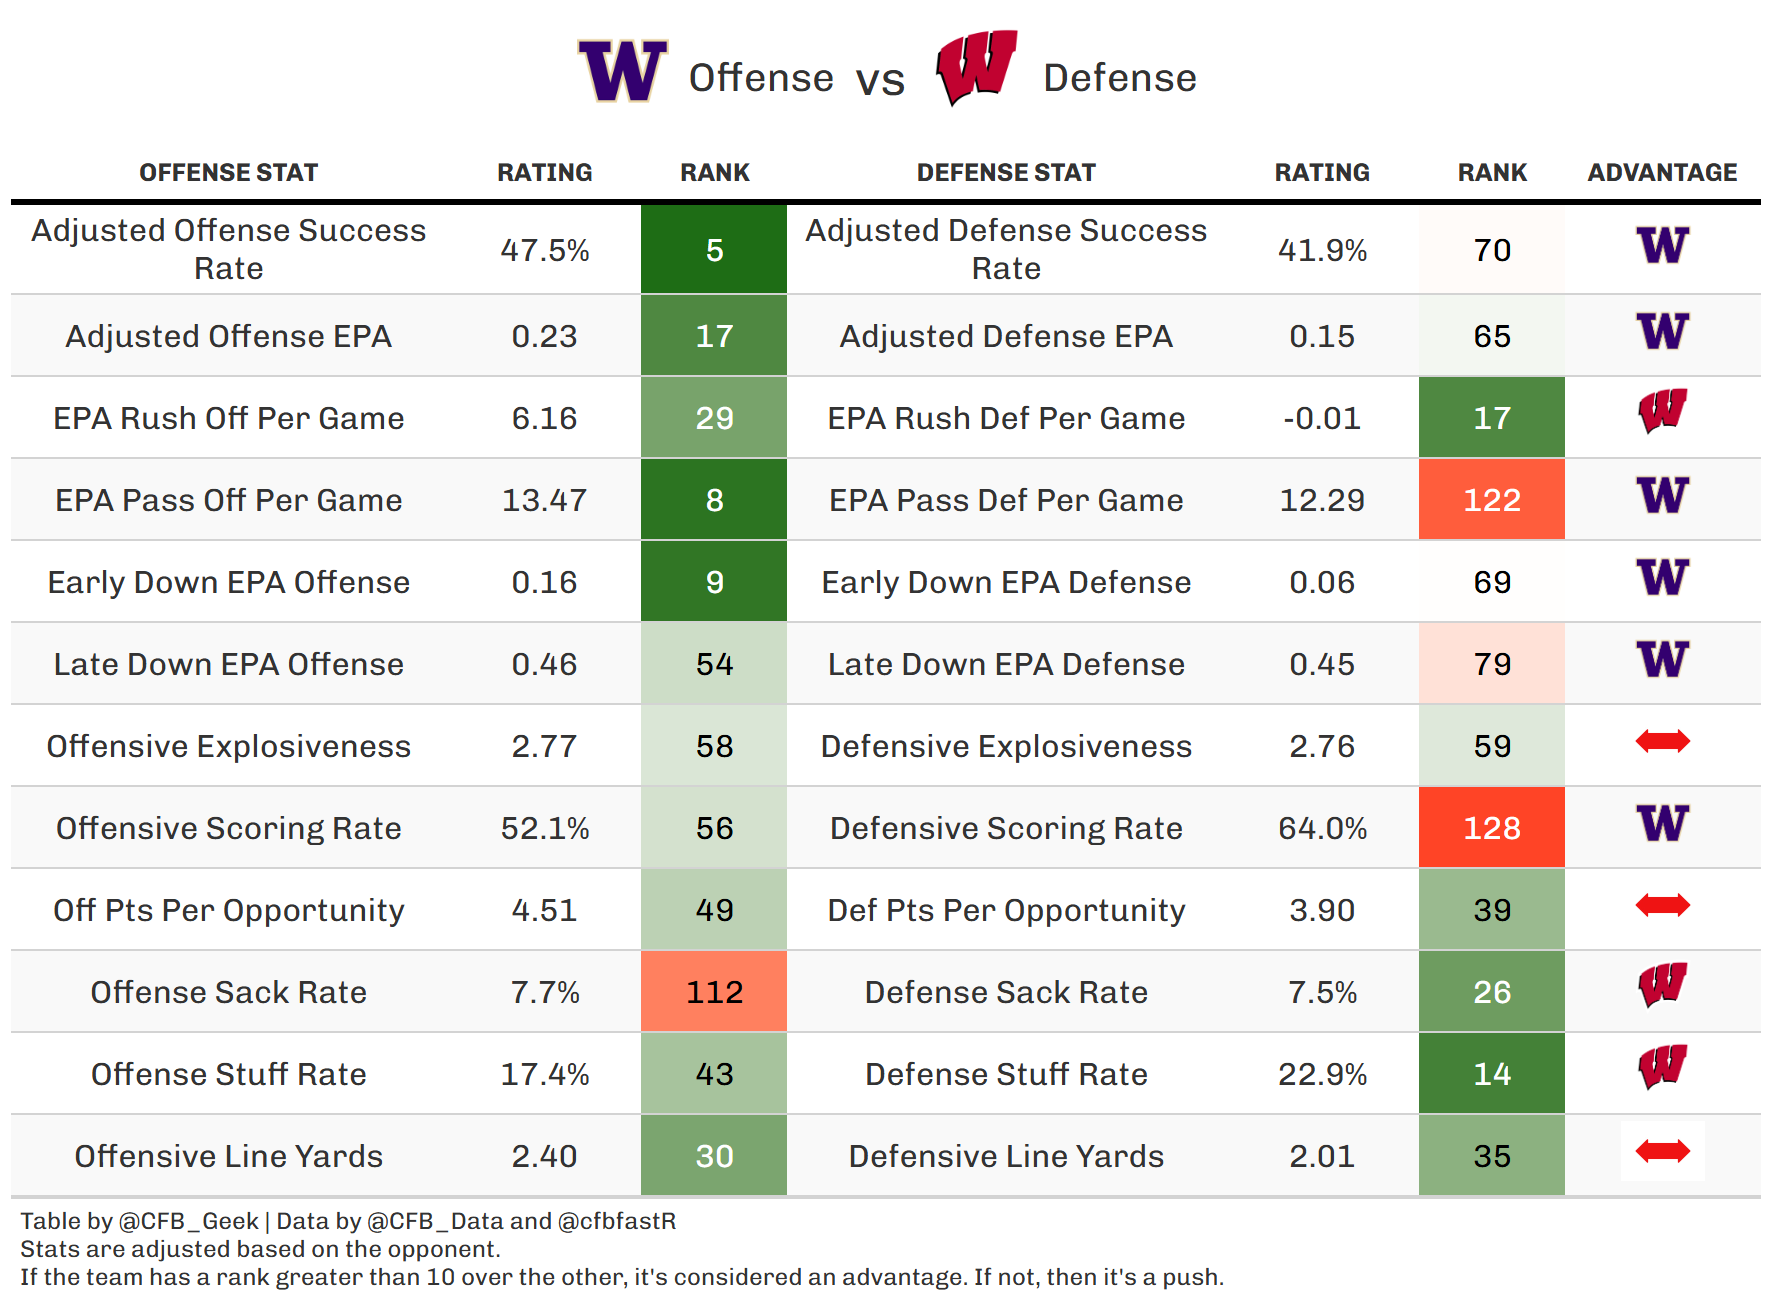Viewport: 1770px width, 1312px height.
Task: Click the @CFB_Geek credit text
Action: (188, 1221)
